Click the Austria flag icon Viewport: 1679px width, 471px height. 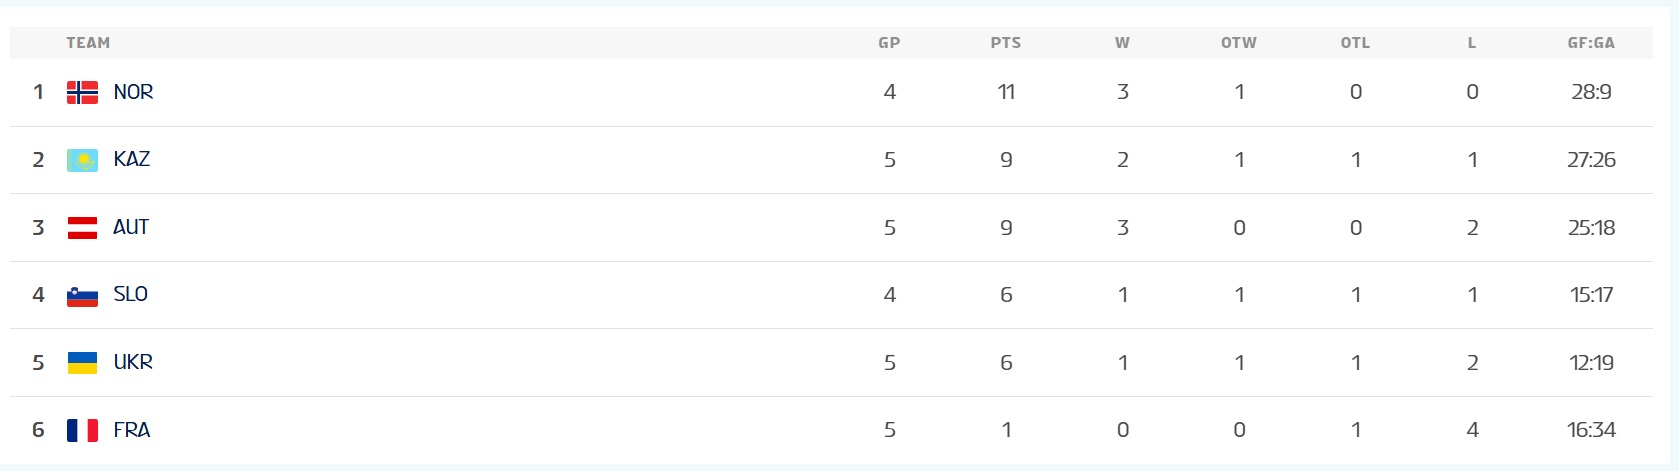82,228
